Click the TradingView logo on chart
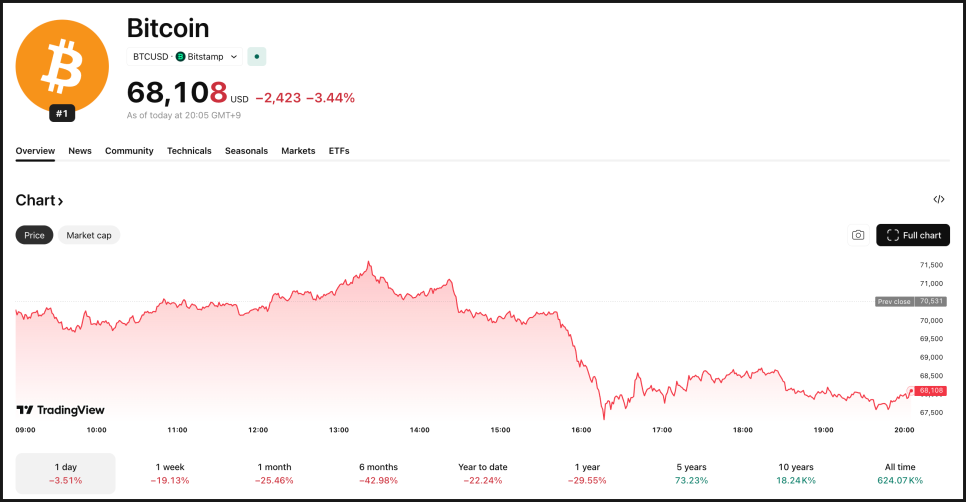 60,410
